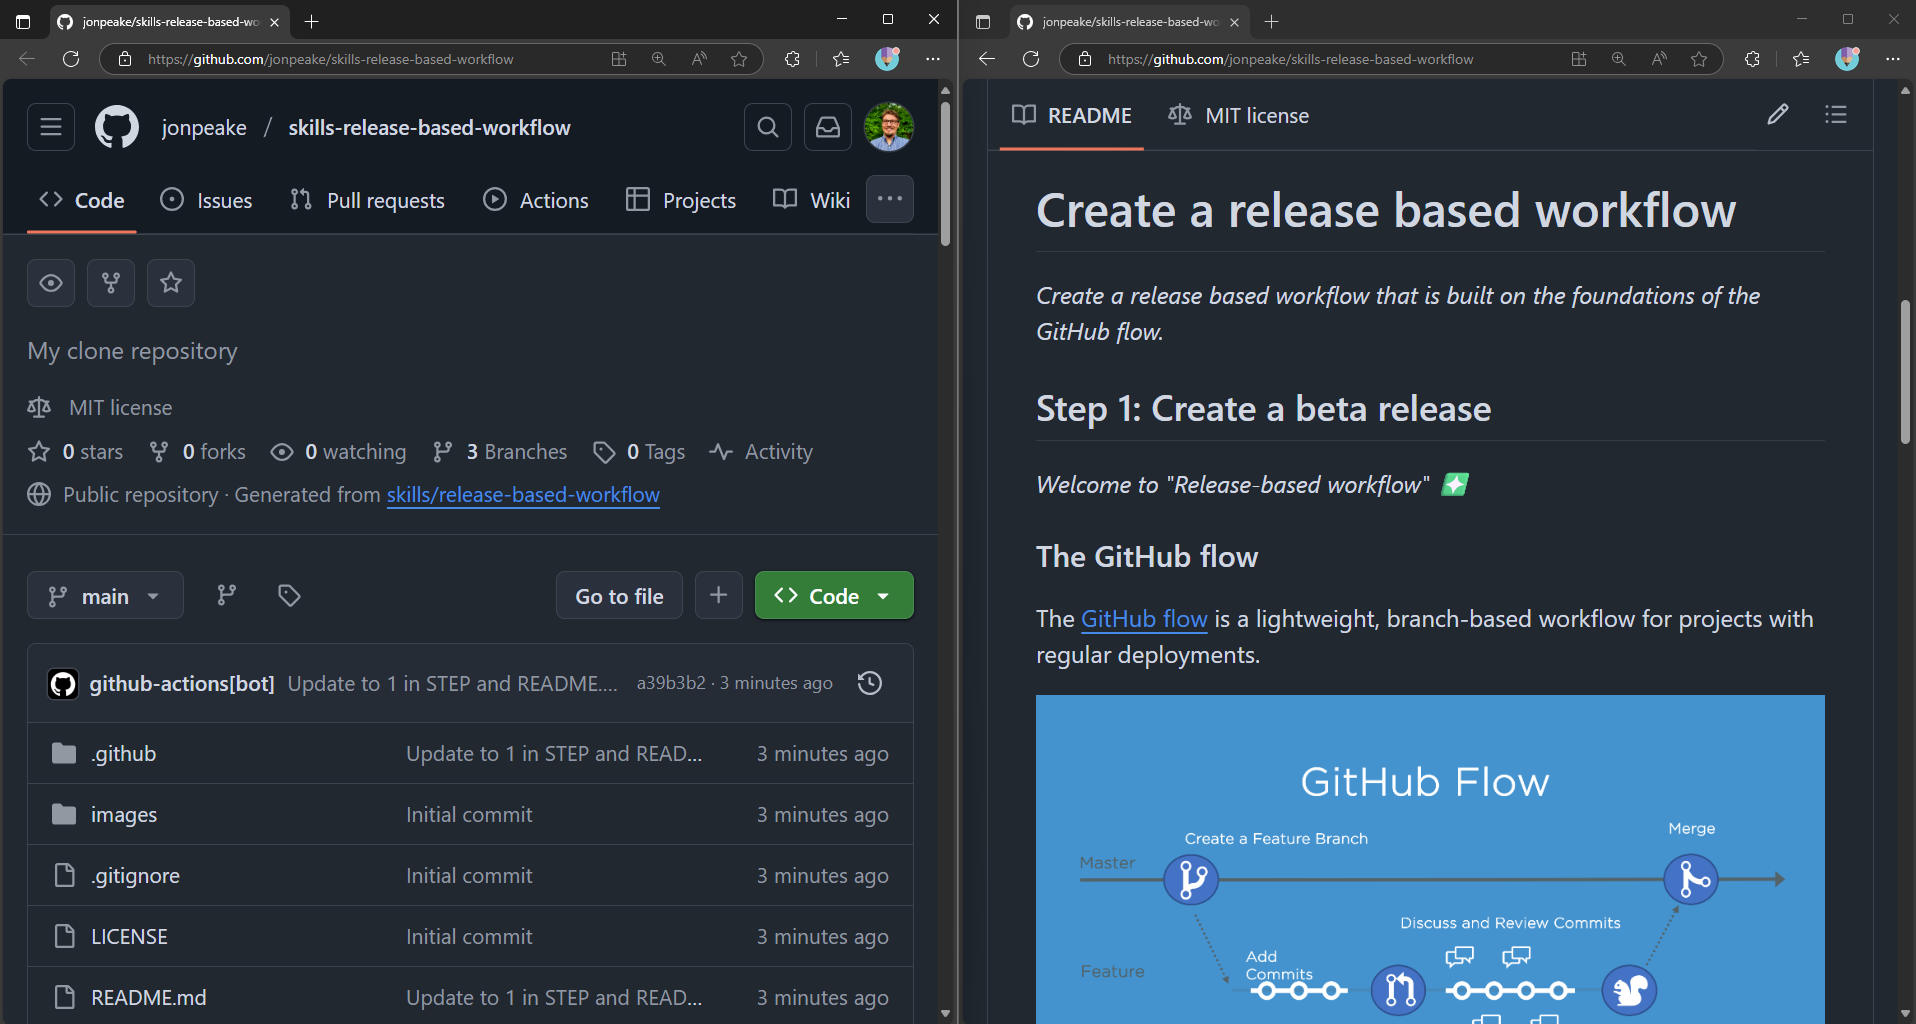Open the search icon in repository header
The image size is (1916, 1024).
(768, 127)
